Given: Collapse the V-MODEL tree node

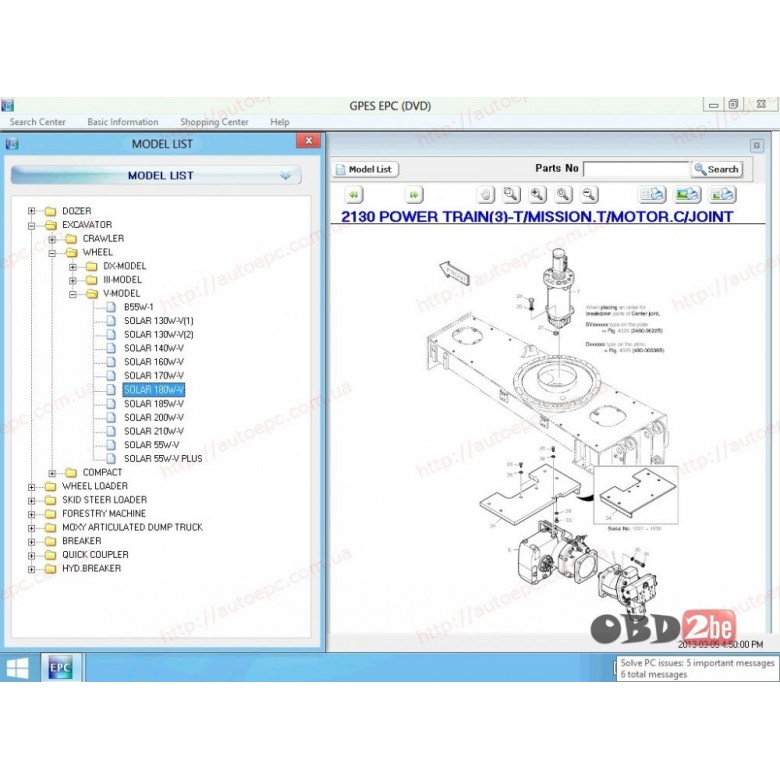Looking at the screenshot, I should tap(73, 294).
